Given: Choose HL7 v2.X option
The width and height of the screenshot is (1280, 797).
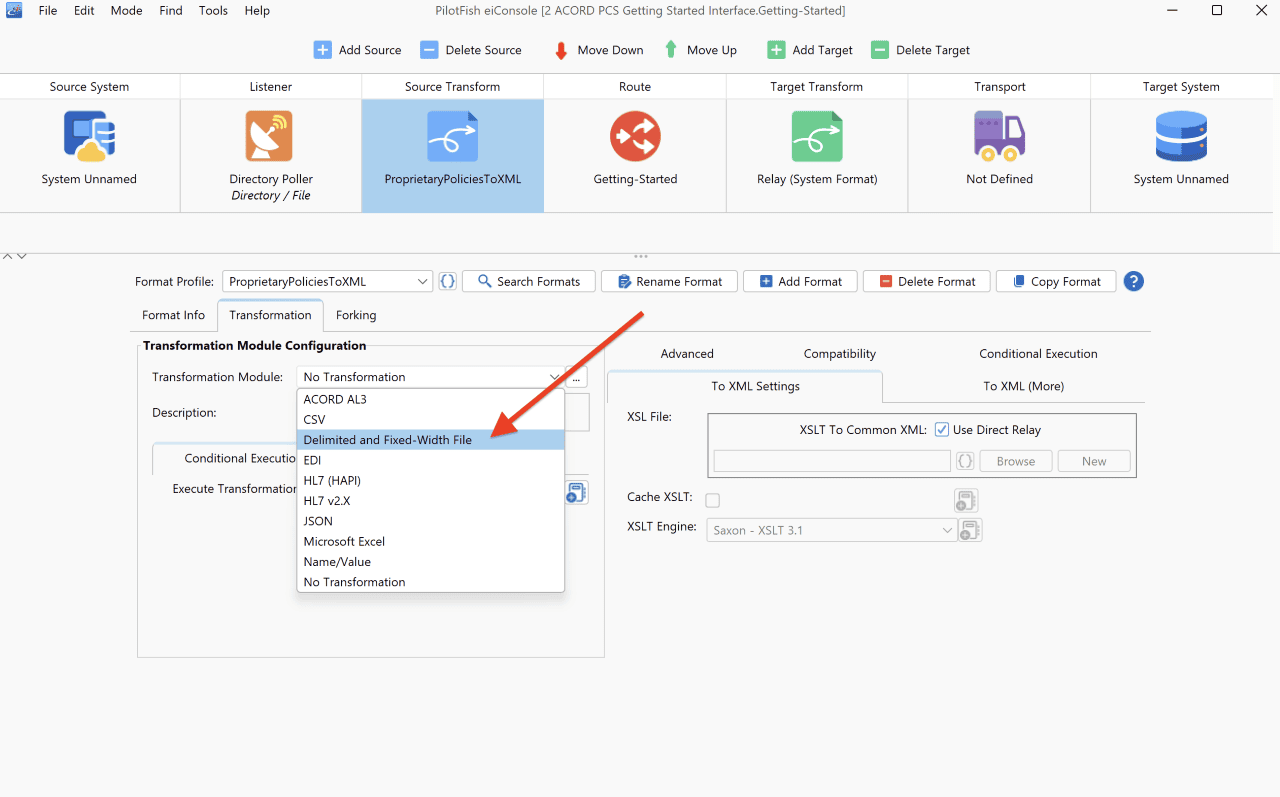Looking at the screenshot, I should (x=431, y=501).
